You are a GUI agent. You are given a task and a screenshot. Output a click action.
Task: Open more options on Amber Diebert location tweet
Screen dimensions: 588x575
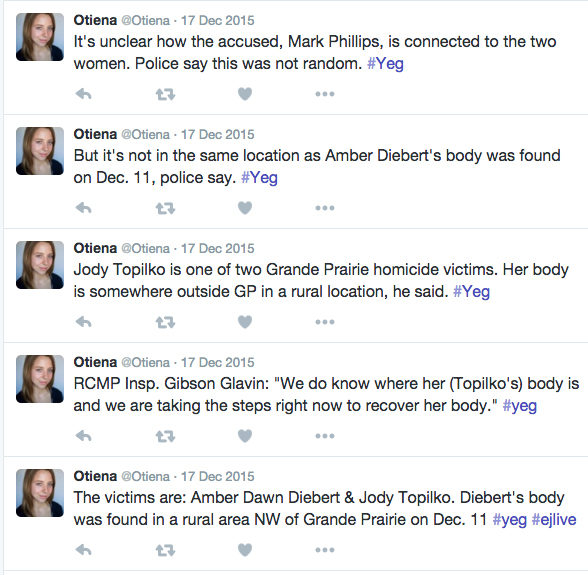(x=325, y=208)
